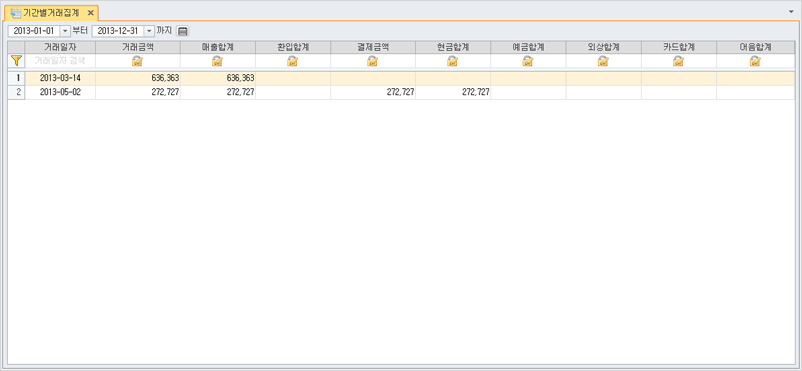Viewport: 802px width, 371px height.
Task: Click the 거래일자 검색 filter field
Action: click(60, 61)
